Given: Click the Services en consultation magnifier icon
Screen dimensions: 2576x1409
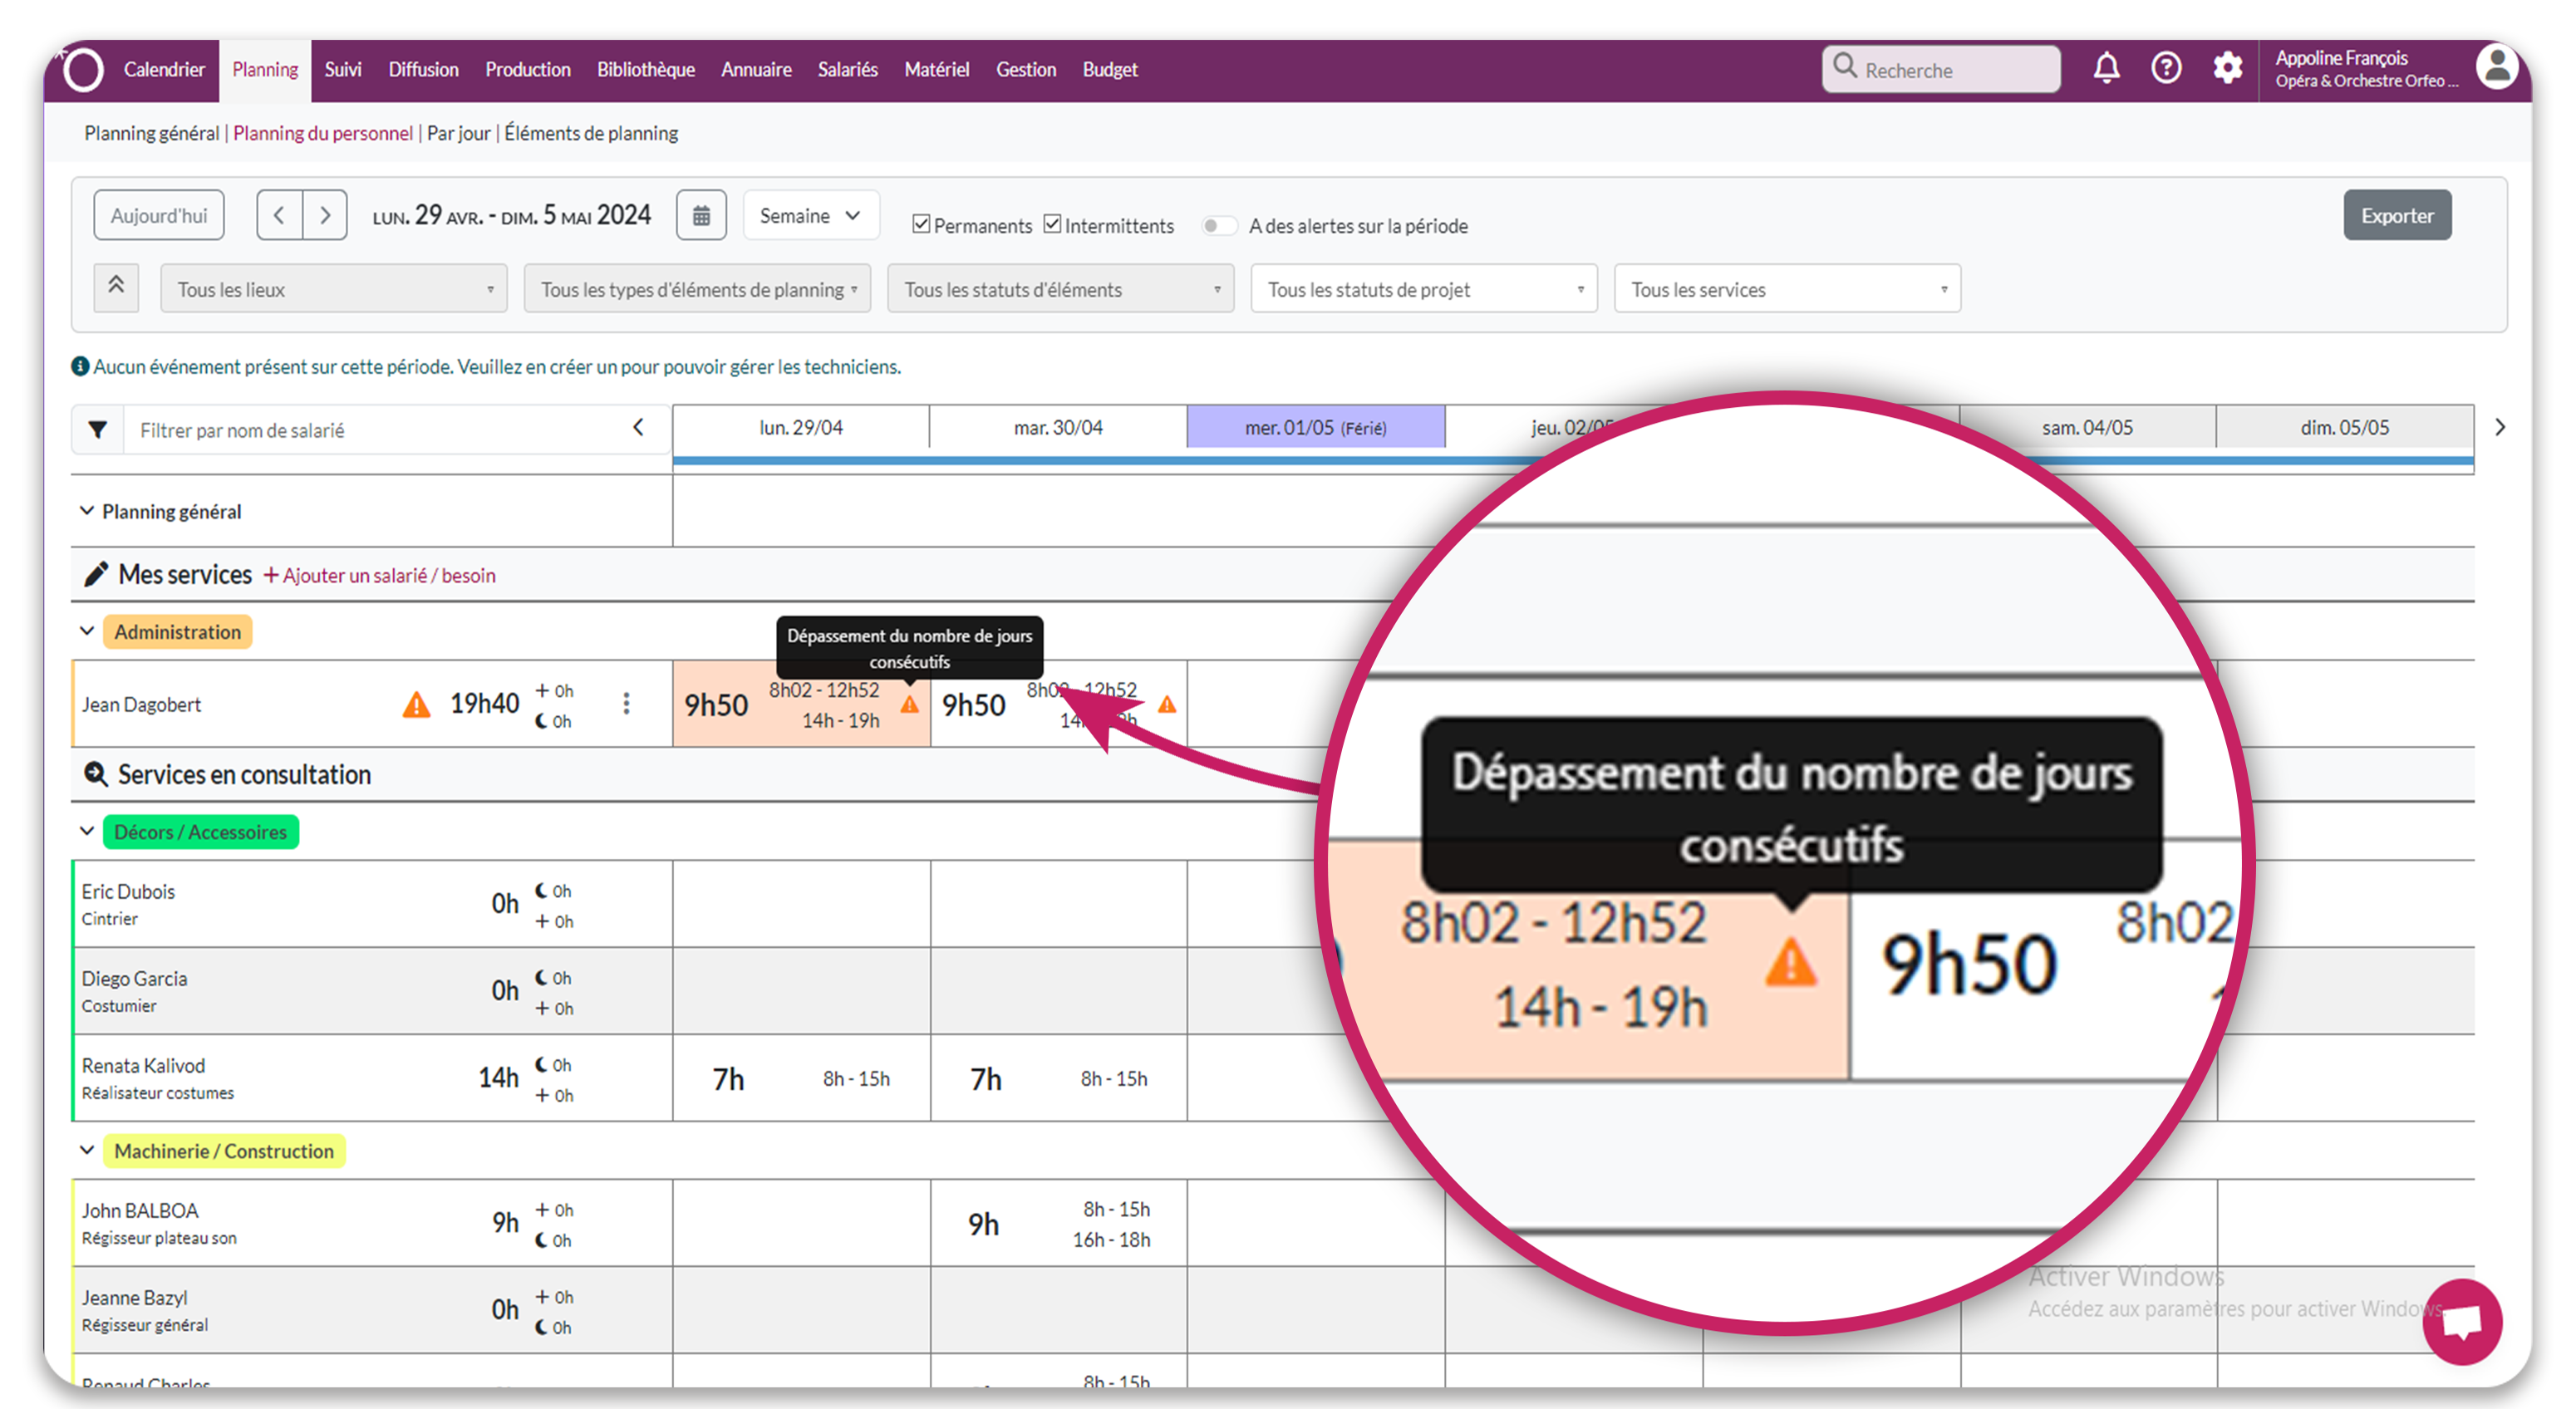Looking at the screenshot, I should (x=96, y=774).
